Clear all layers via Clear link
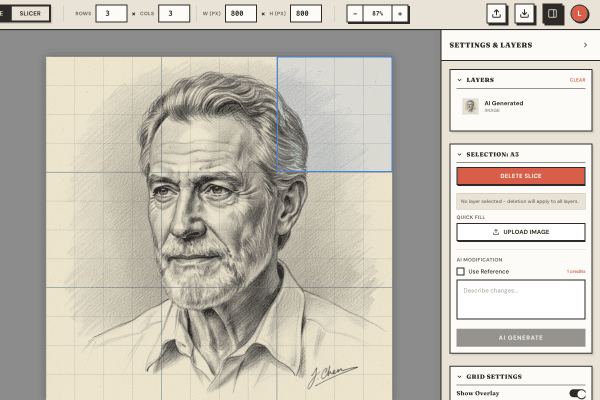 pyautogui.click(x=577, y=80)
